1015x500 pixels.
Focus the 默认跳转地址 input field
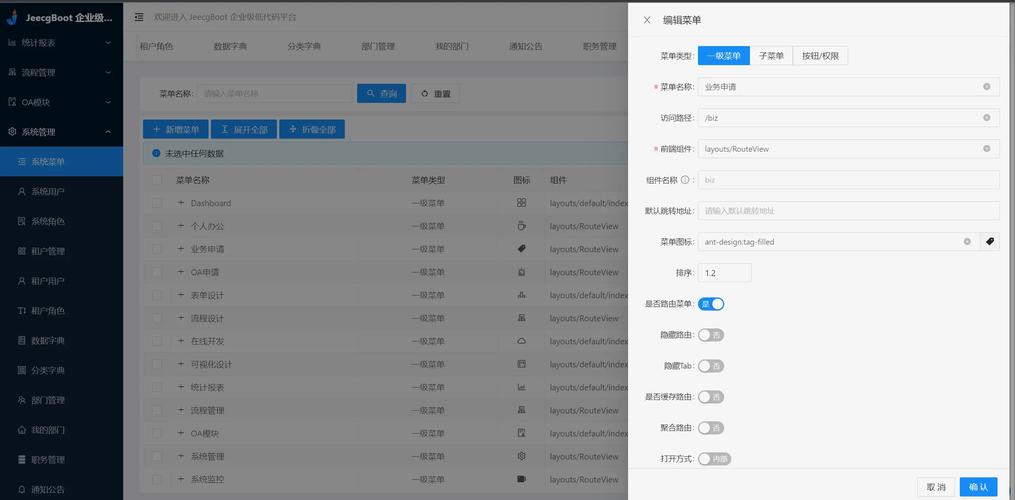click(848, 210)
